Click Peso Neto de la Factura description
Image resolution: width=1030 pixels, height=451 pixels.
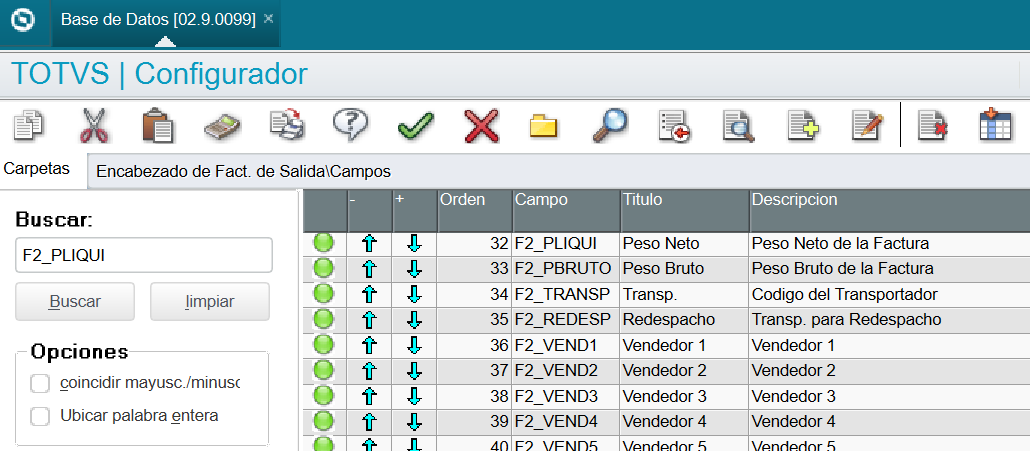point(889,244)
